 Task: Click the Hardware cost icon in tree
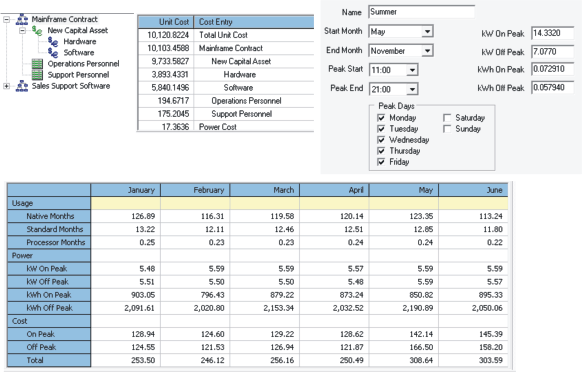pos(53,42)
